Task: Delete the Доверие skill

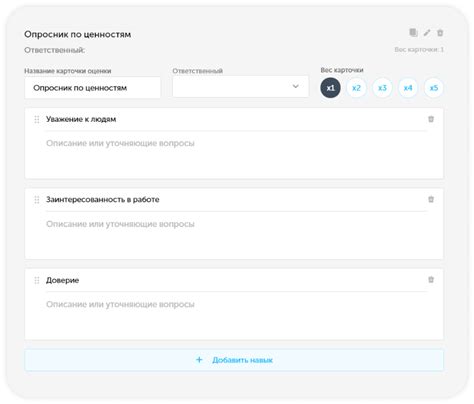Action: pos(431,280)
